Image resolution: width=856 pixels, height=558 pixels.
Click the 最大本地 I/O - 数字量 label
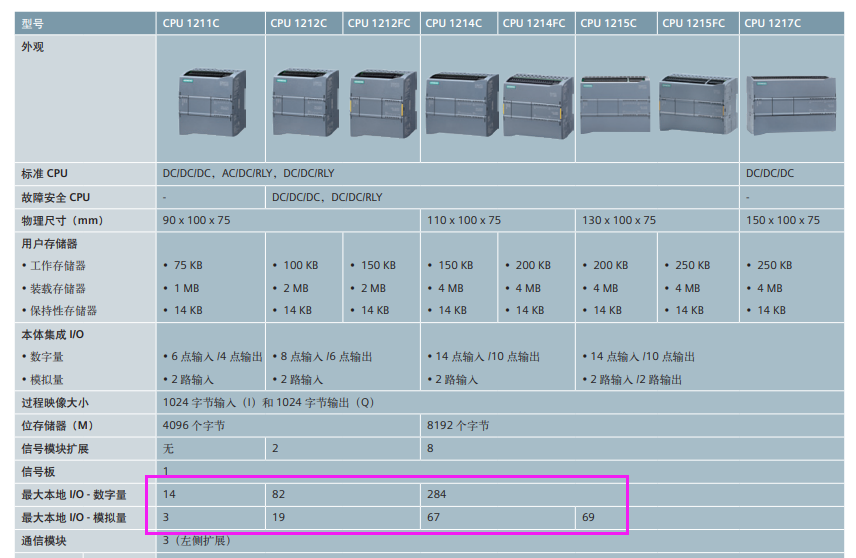[74, 495]
